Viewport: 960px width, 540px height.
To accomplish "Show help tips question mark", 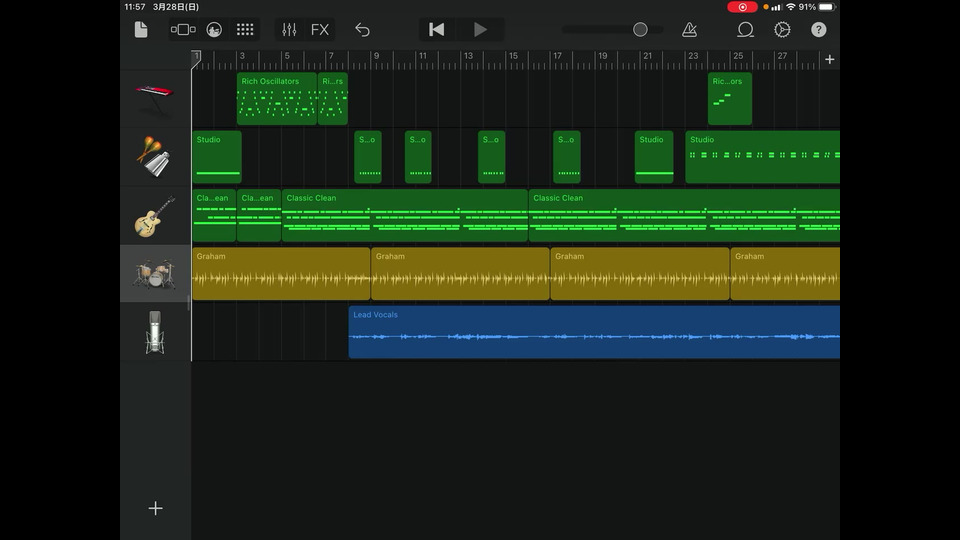I will click(819, 29).
